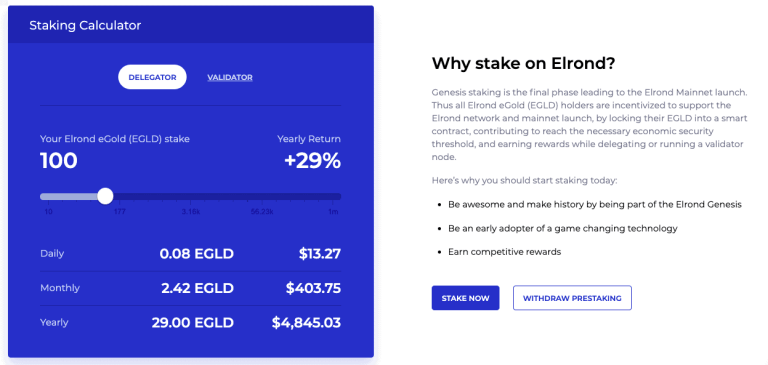Viewport: 768px width, 365px height.
Task: Click the stake slider handle
Action: pyautogui.click(x=105, y=196)
